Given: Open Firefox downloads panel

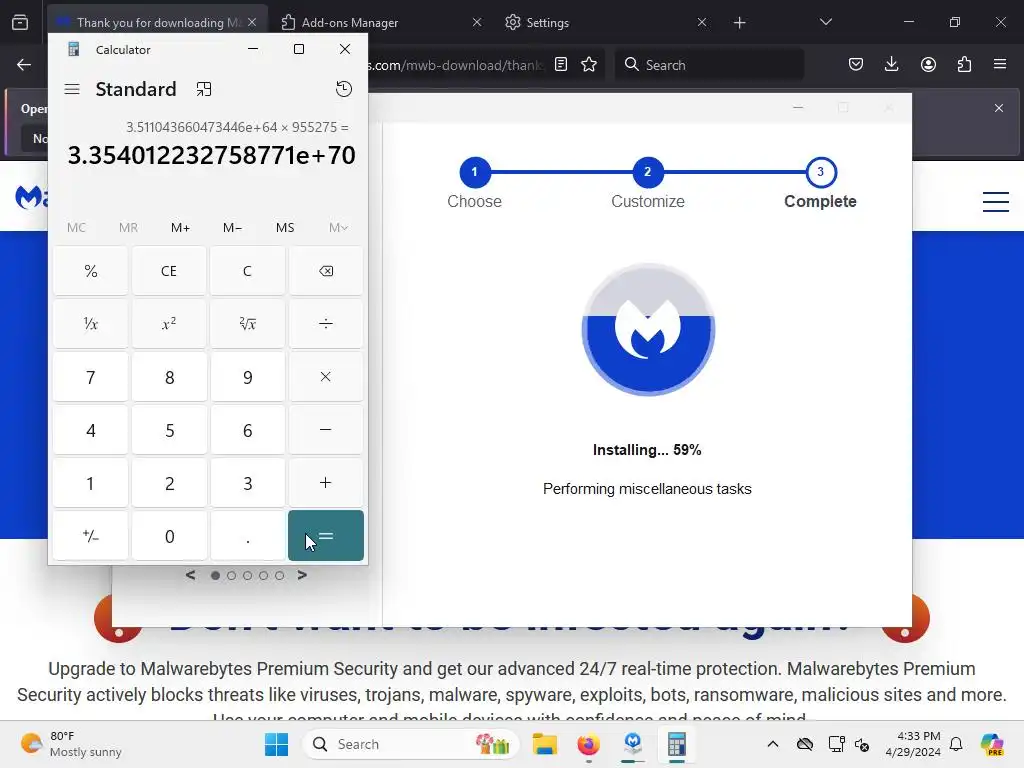Looking at the screenshot, I should click(891, 64).
